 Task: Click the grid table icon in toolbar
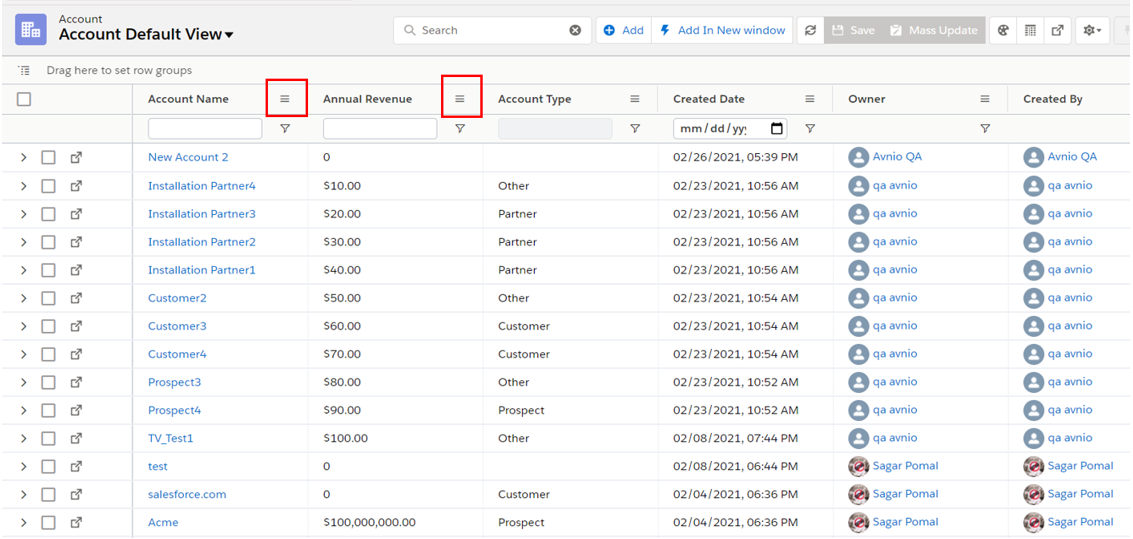(x=1030, y=31)
